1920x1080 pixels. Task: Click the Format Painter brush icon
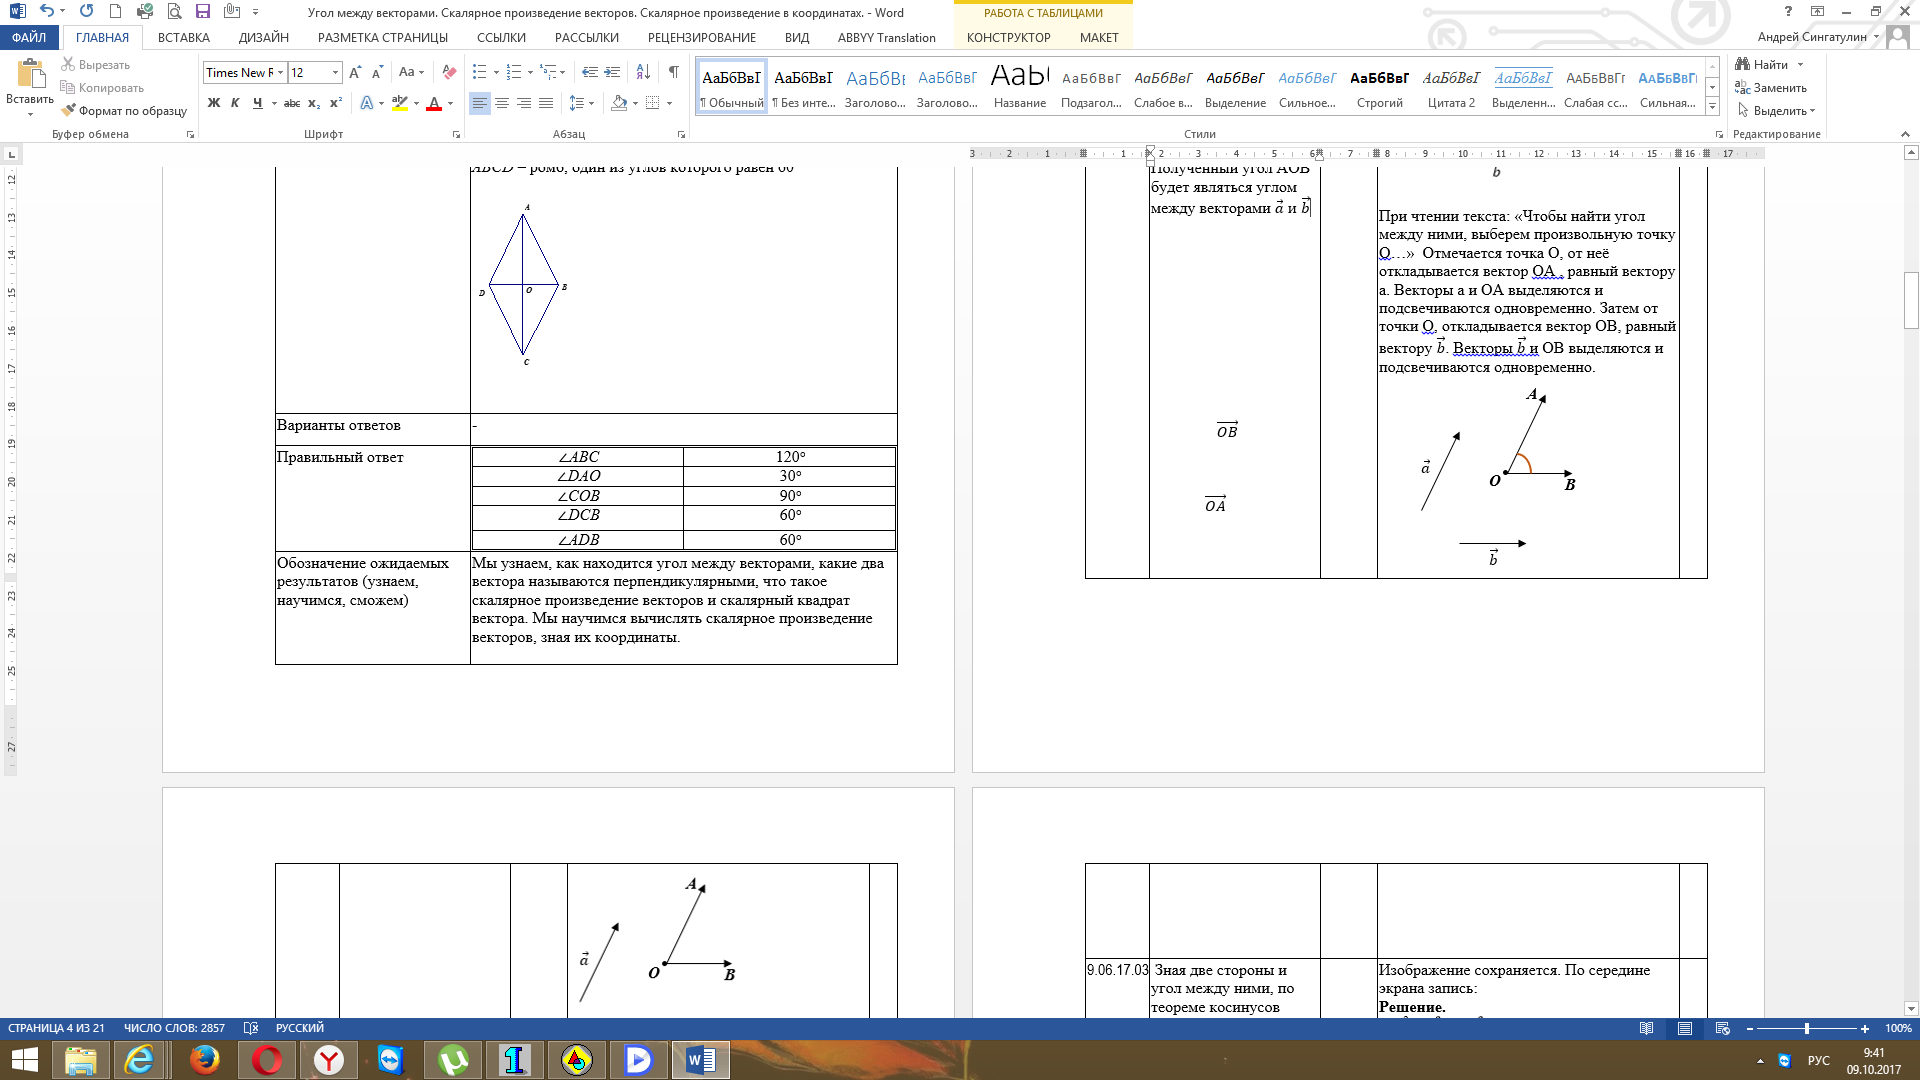pos(69,111)
